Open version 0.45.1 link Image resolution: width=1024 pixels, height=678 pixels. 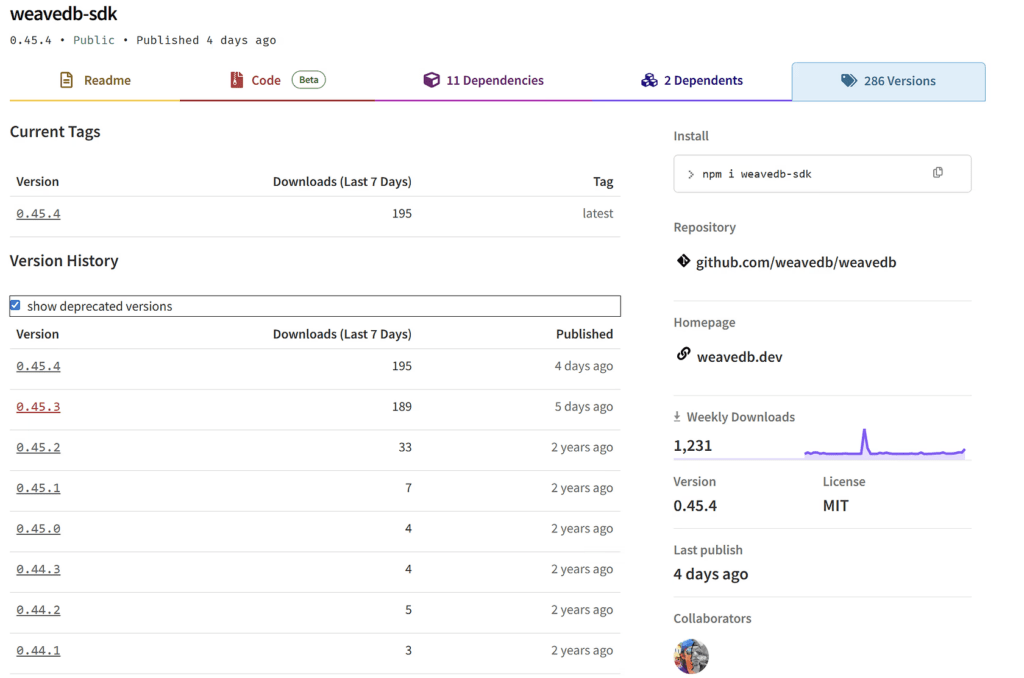[x=39, y=488]
